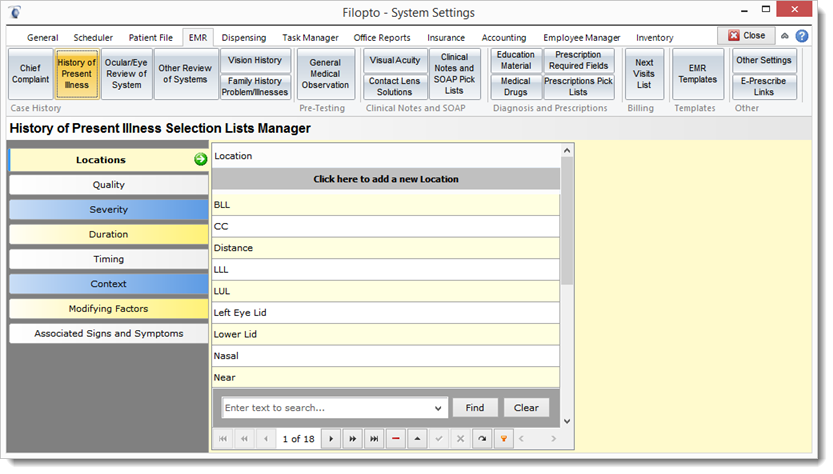Open EMR Templates
The image size is (833, 474).
tap(698, 74)
